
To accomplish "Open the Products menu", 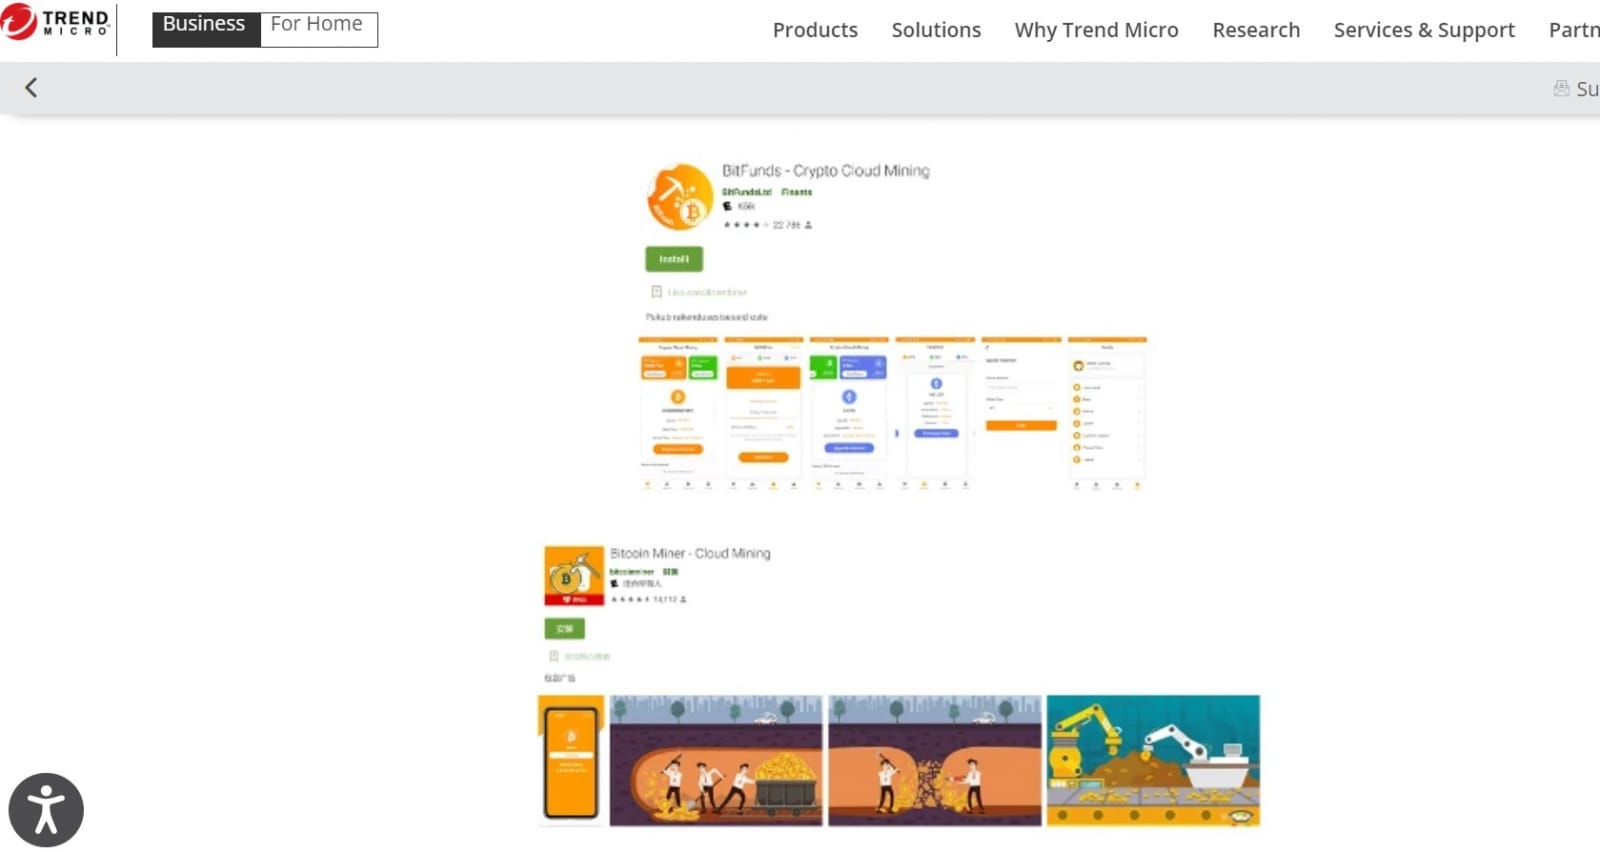I will point(815,30).
